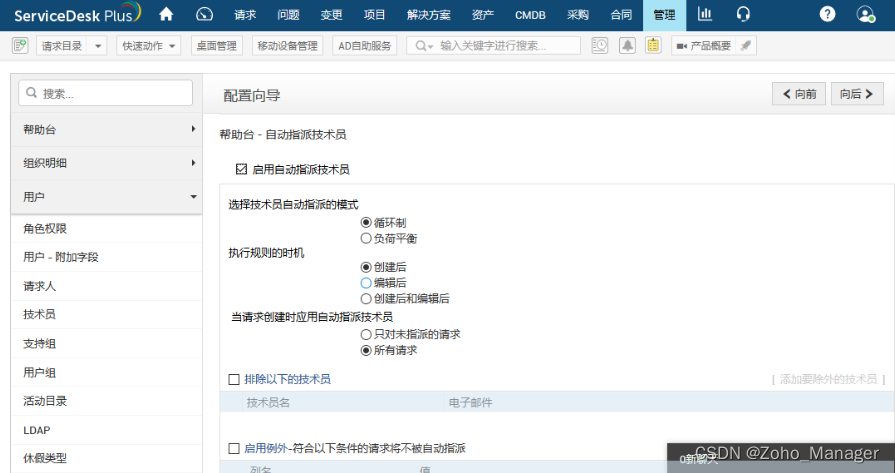Open the 管理 tab

(x=664, y=15)
